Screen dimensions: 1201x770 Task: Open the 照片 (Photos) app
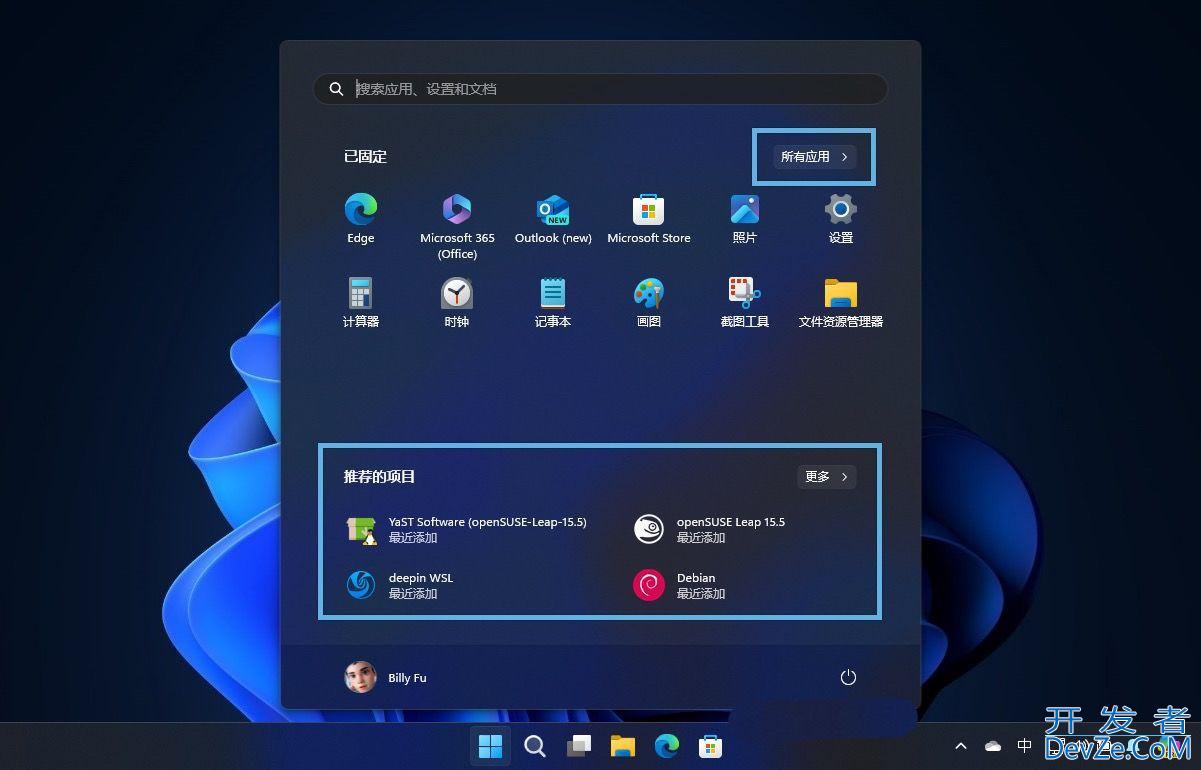745,219
